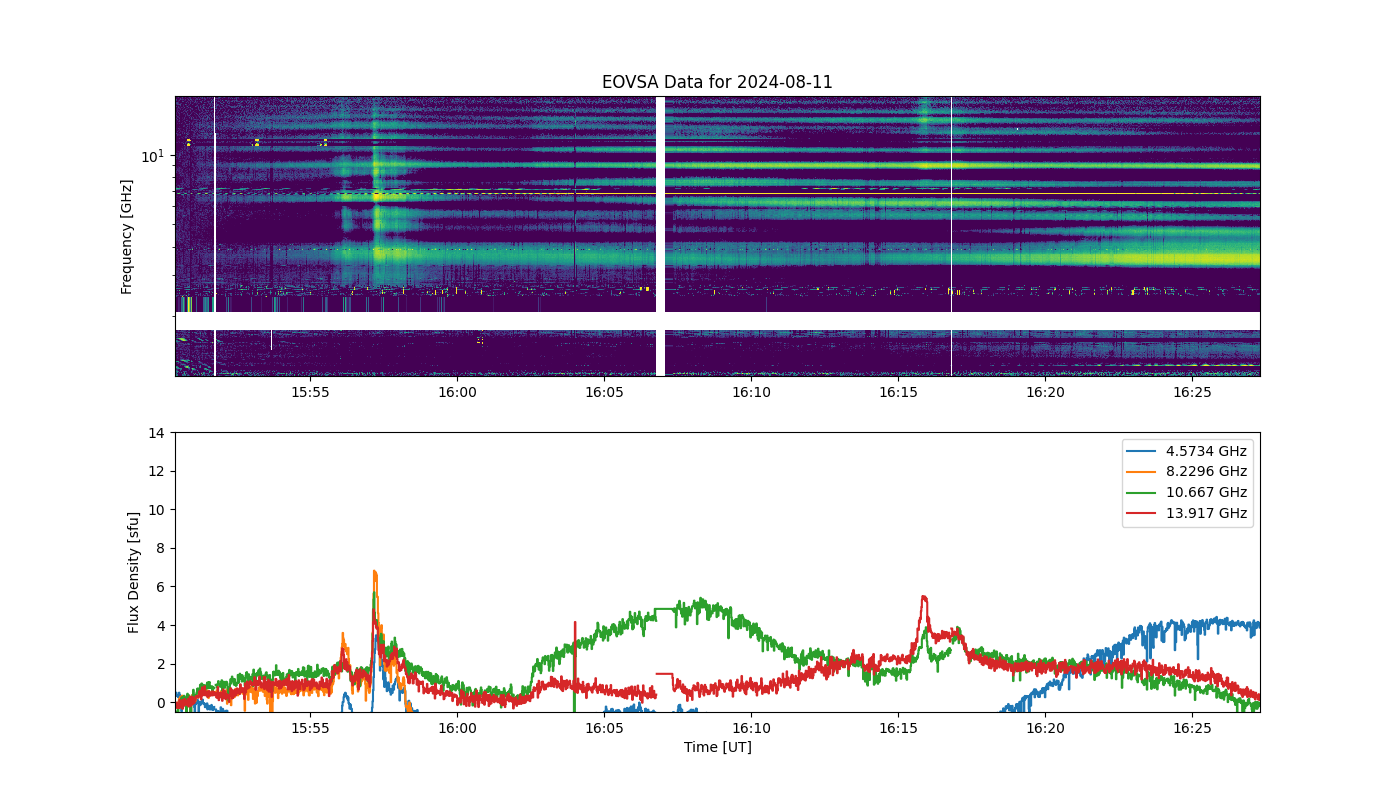Click the 12 tick on the flux density axis
This screenshot has width=1400, height=800.
[158, 471]
